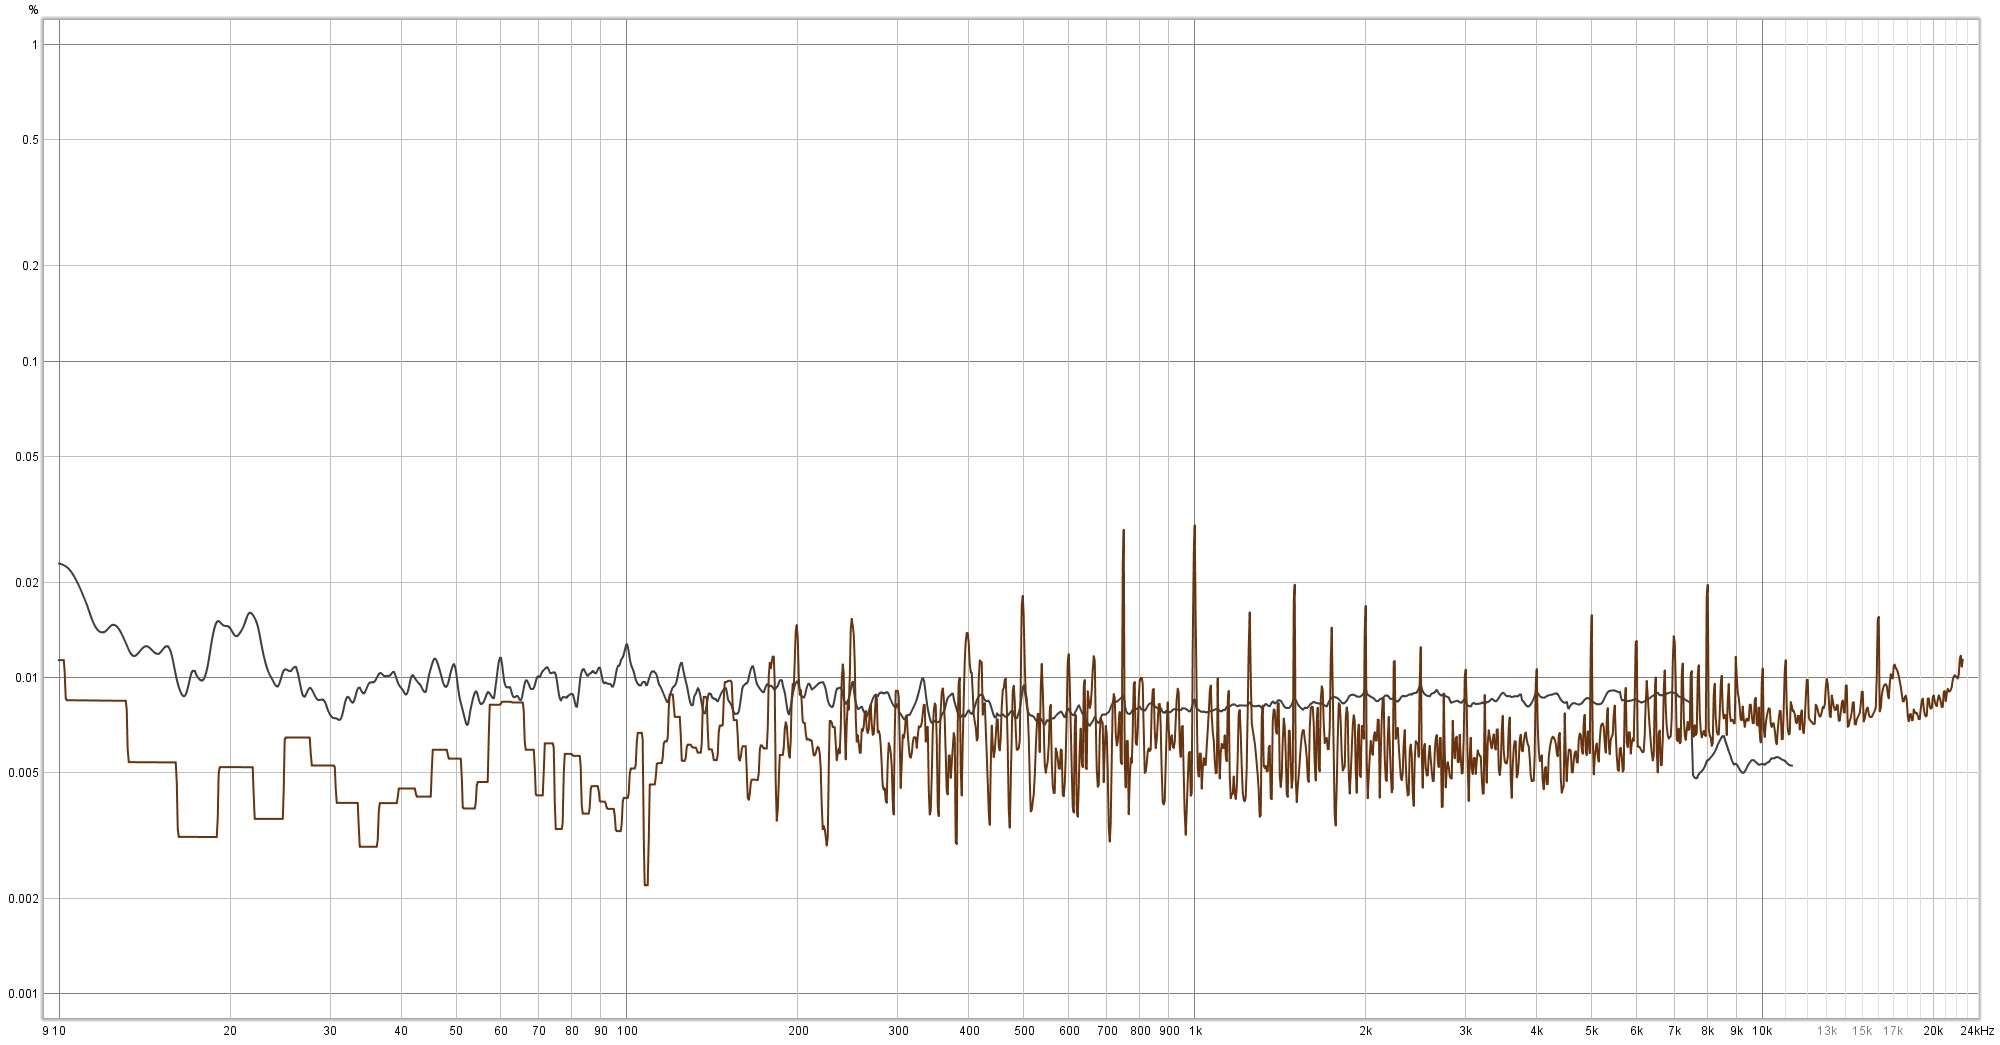
Task: Select the 5k frequency axis label
Action: pyautogui.click(x=1592, y=1031)
